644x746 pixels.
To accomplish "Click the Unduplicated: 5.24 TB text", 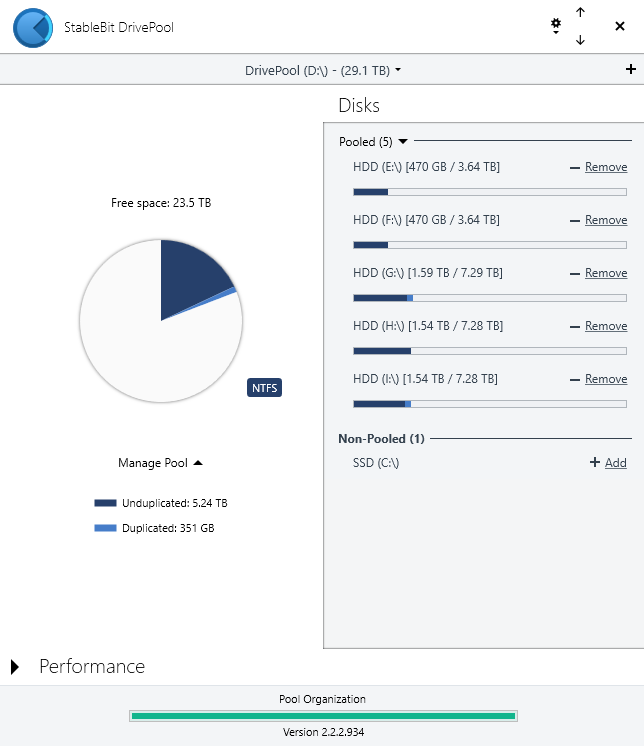I will [x=175, y=503].
